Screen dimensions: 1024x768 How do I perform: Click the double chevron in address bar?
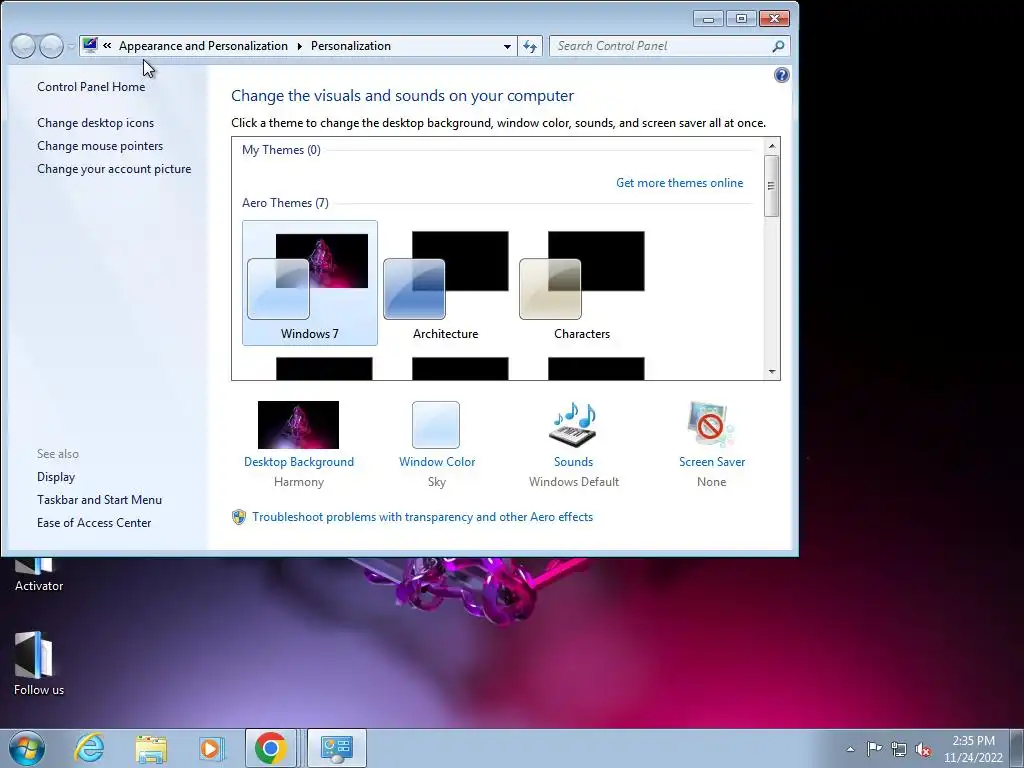click(x=107, y=46)
